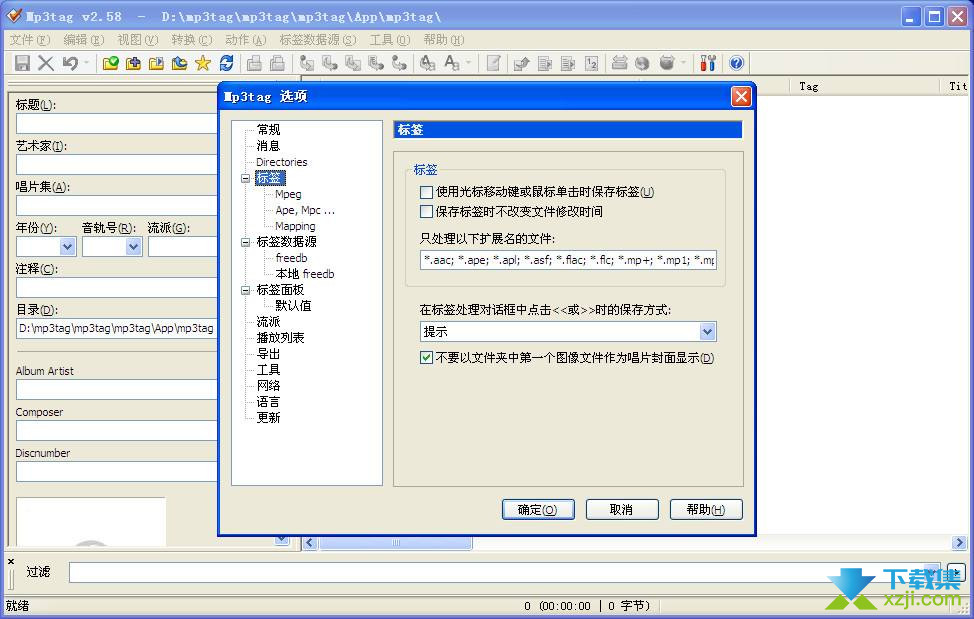Close the Mp3tag options dialog via red X
The width and height of the screenshot is (974, 619).
pos(741,96)
